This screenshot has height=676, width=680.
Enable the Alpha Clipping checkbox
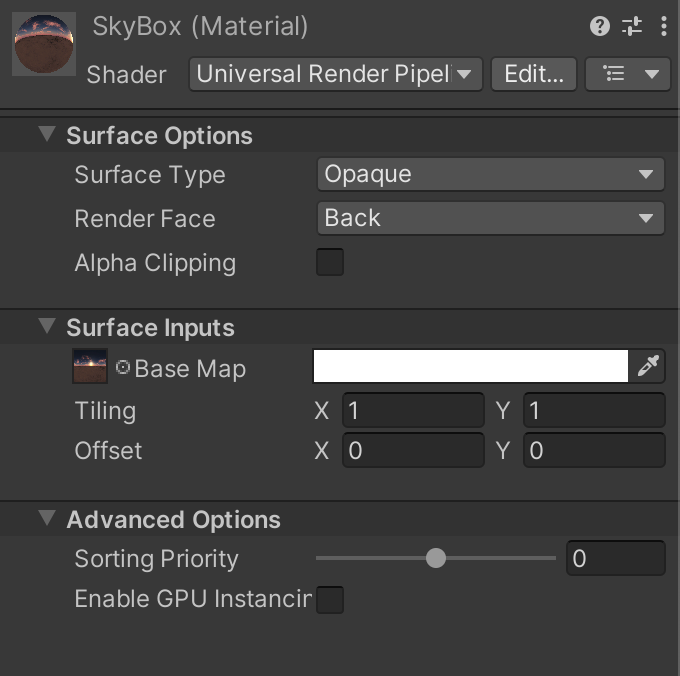click(x=330, y=262)
